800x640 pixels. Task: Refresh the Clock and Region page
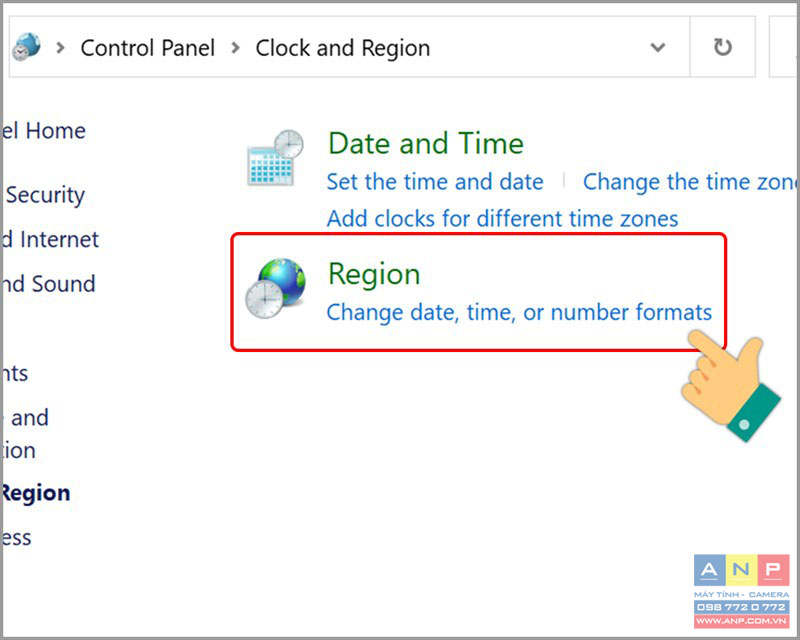(x=722, y=47)
